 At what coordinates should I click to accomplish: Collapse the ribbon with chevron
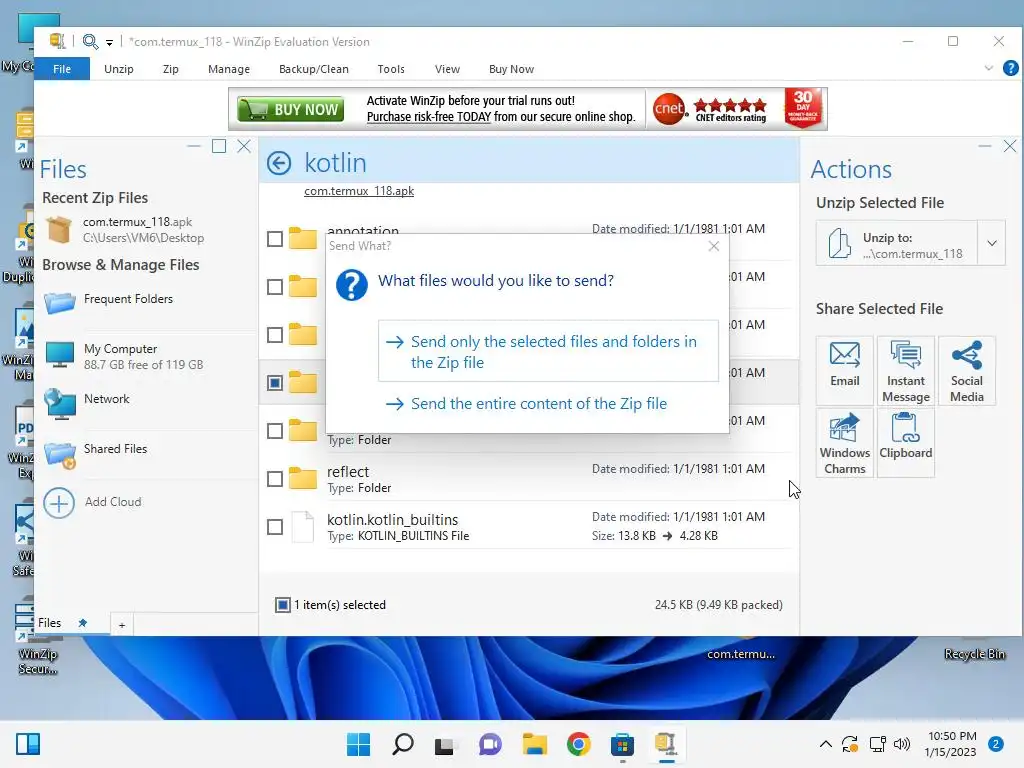(x=988, y=68)
